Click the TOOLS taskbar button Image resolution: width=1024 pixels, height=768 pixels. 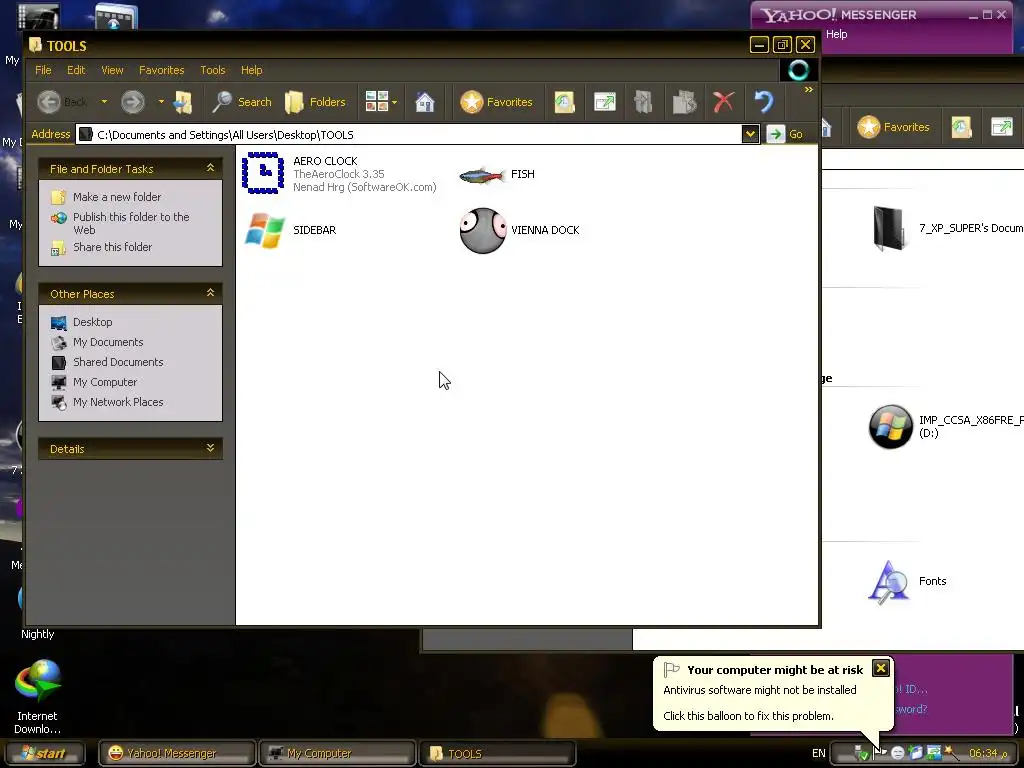click(x=498, y=753)
